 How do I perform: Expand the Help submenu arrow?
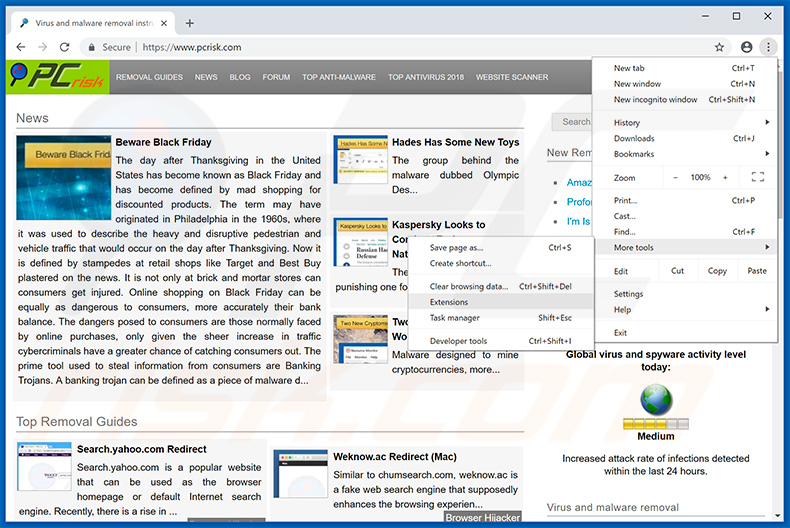(767, 309)
